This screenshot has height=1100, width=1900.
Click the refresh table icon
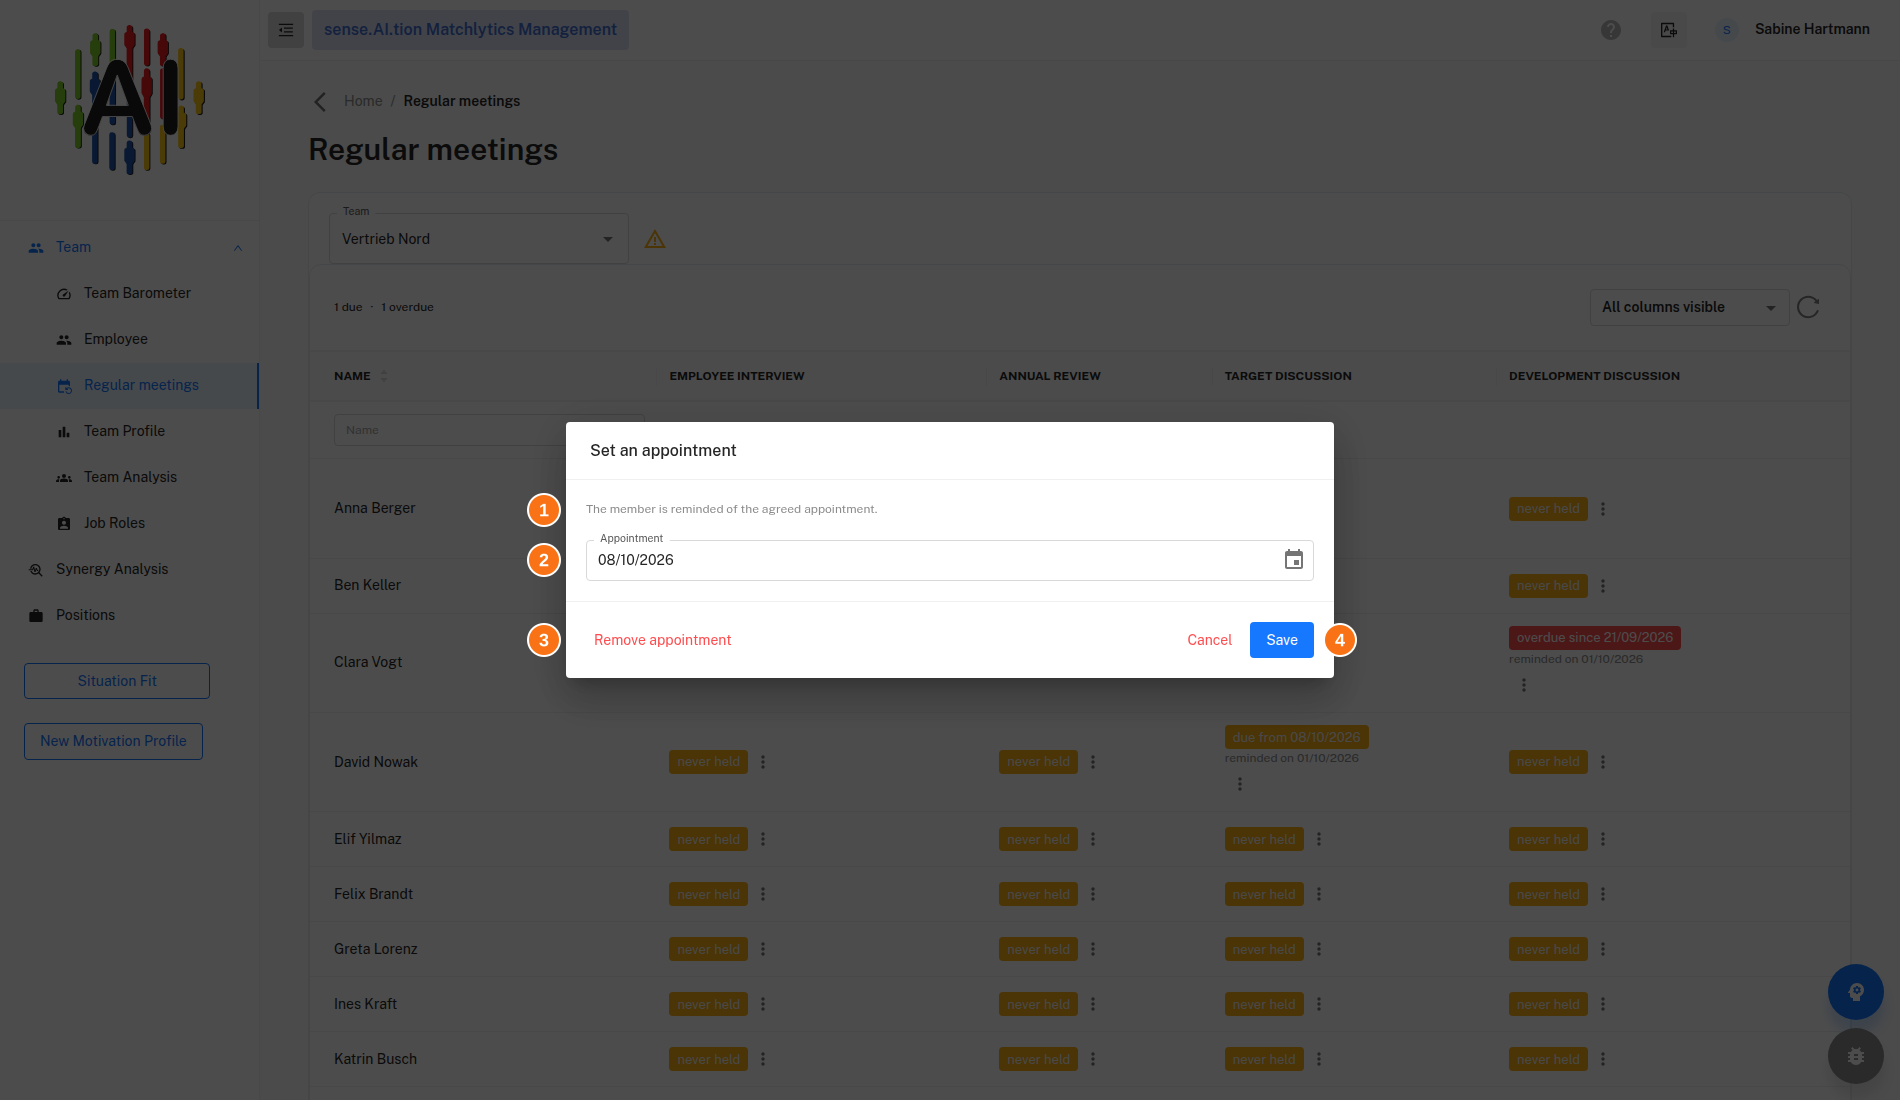(x=1808, y=307)
